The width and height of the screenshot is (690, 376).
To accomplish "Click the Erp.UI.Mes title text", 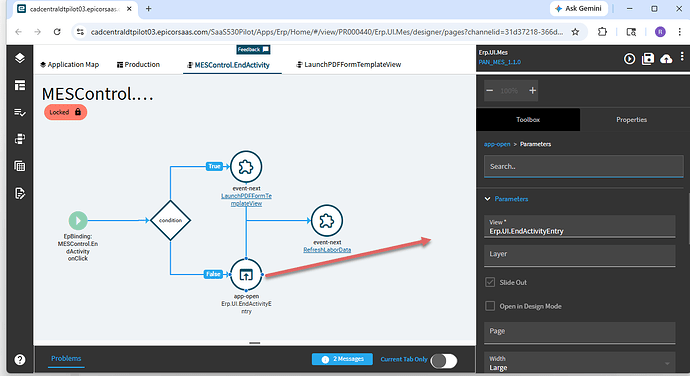I will (493, 52).
